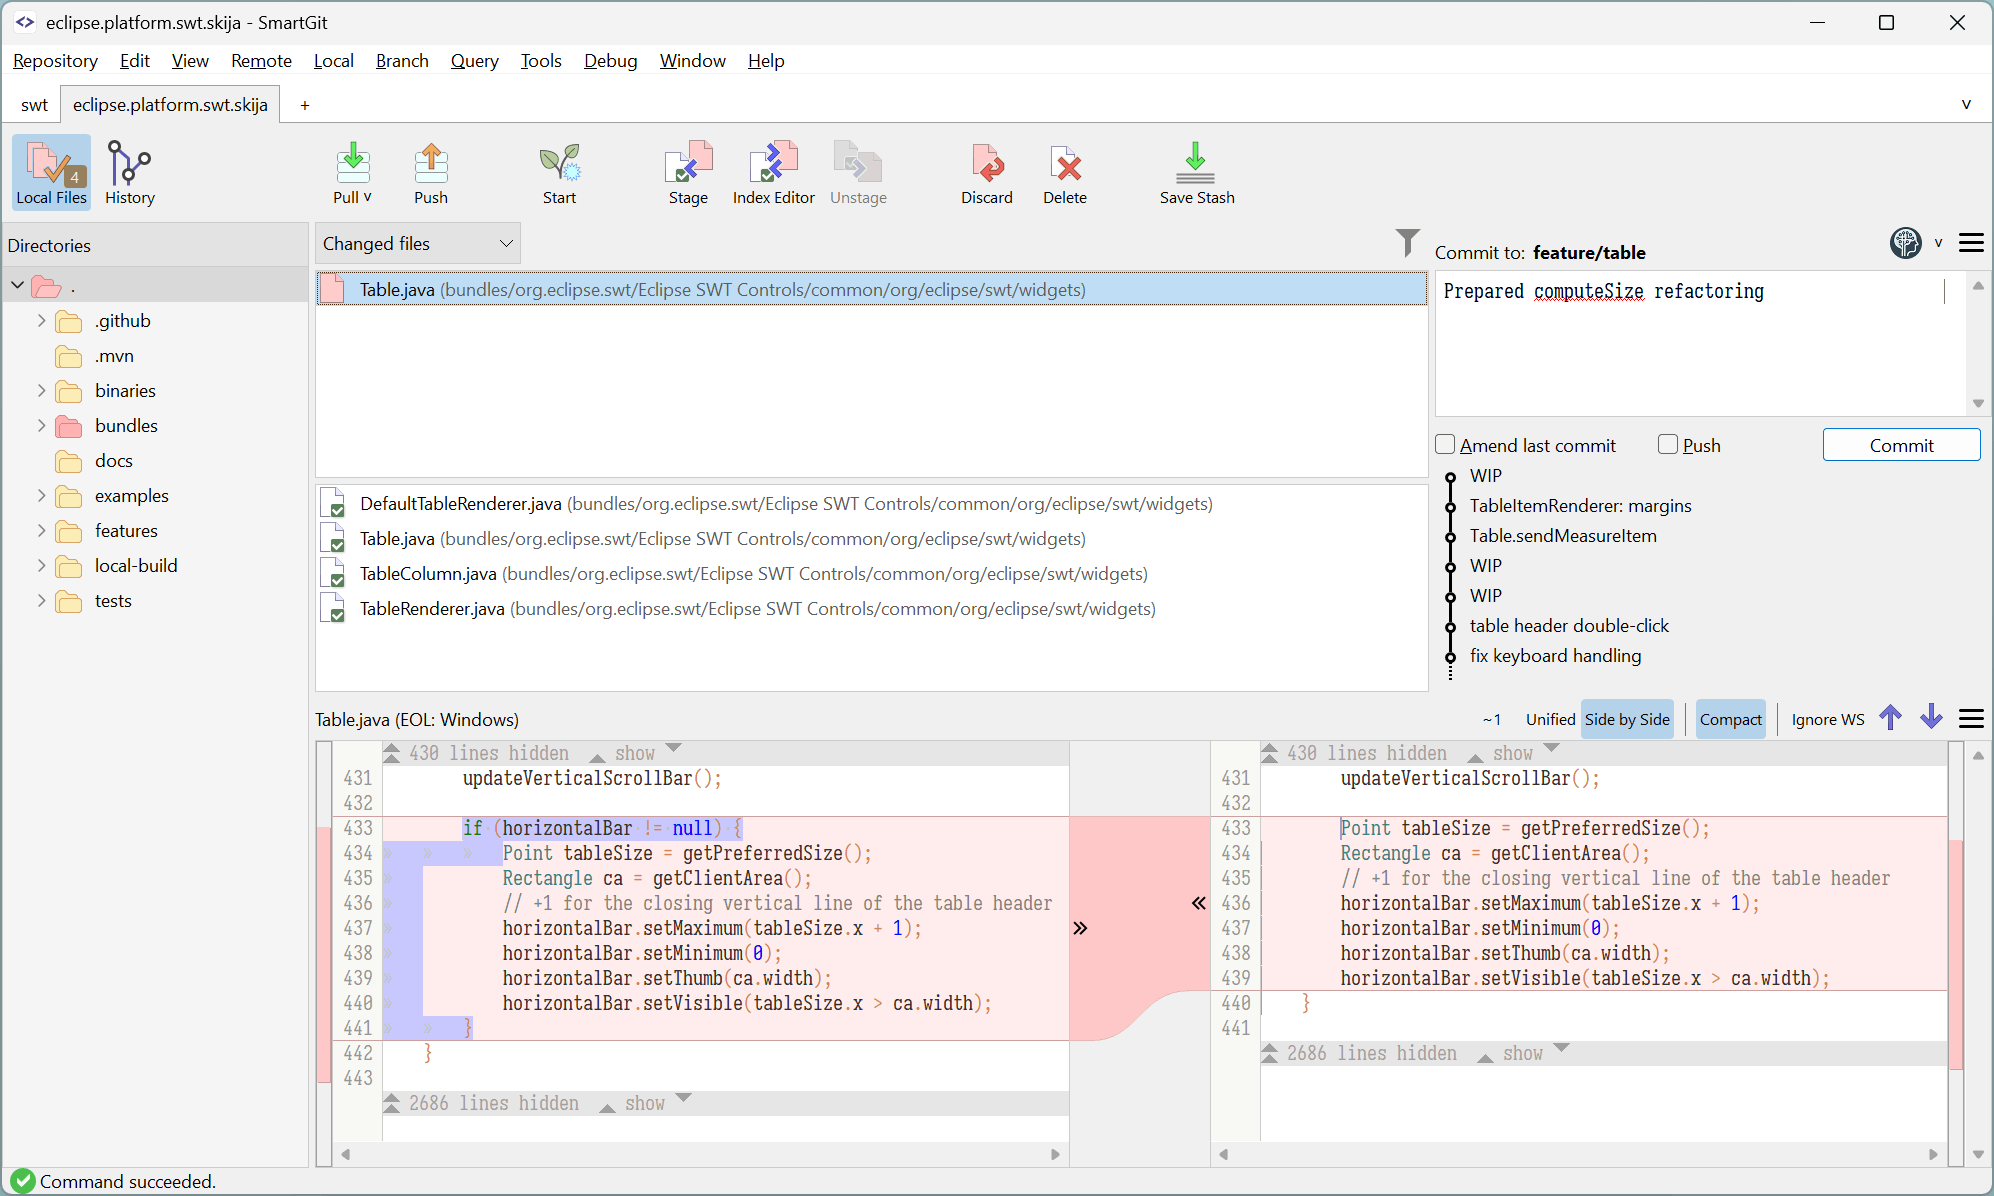Click the Push toolbar icon
Screen dimensions: 1994x1196
pos(430,172)
